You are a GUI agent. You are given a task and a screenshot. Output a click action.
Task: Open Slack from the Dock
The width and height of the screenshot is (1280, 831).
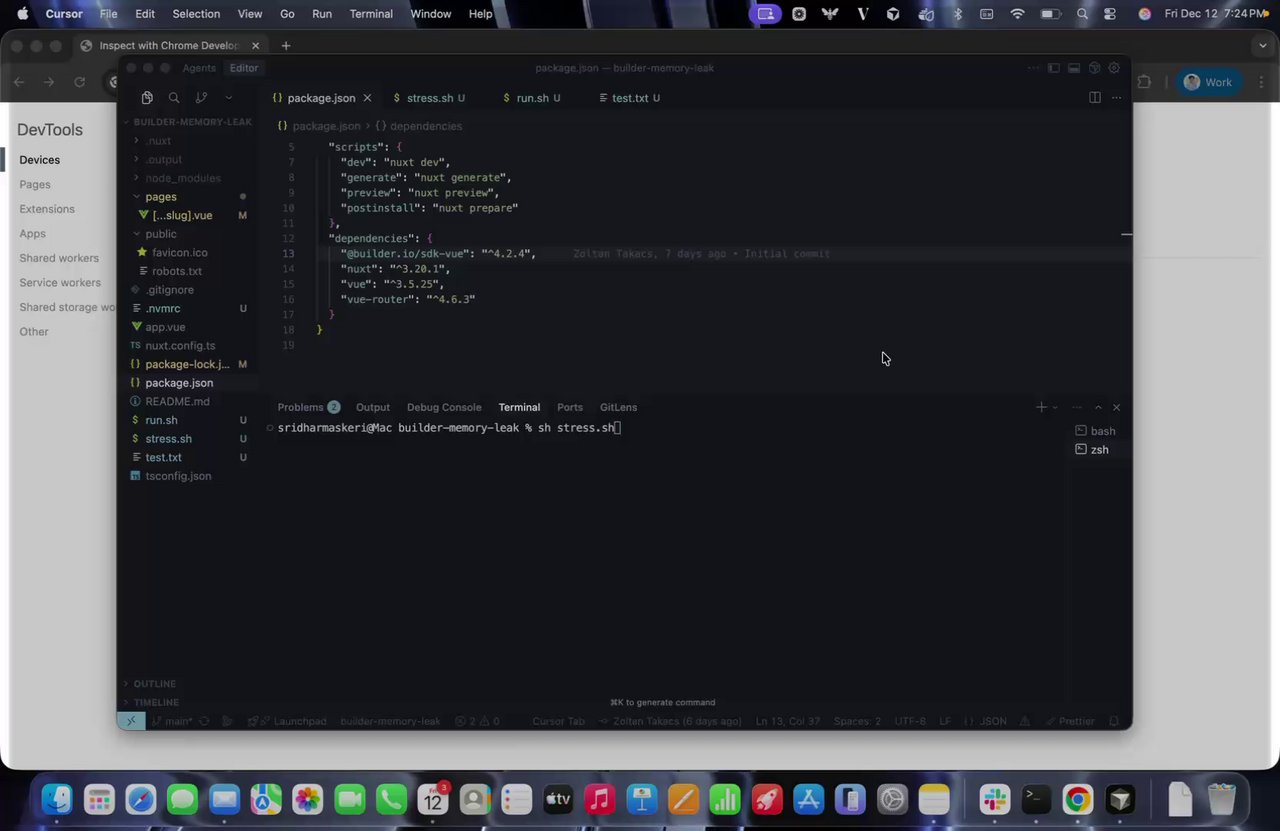[995, 799]
